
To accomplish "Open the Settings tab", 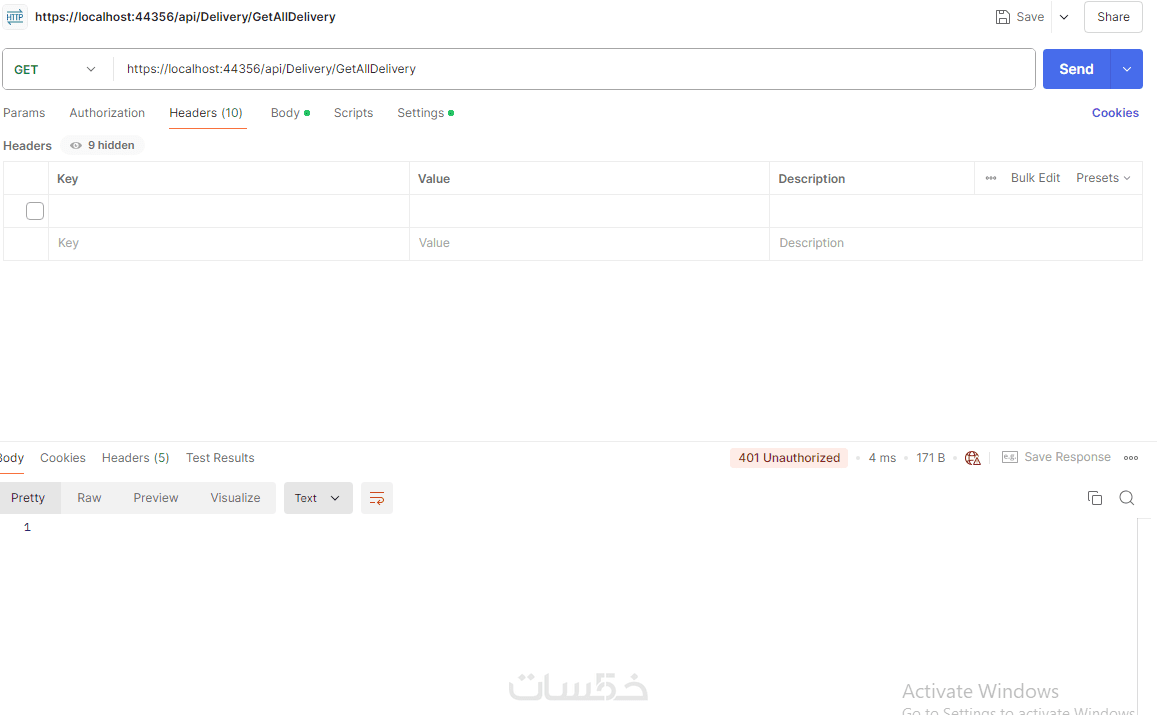I will tap(425, 113).
